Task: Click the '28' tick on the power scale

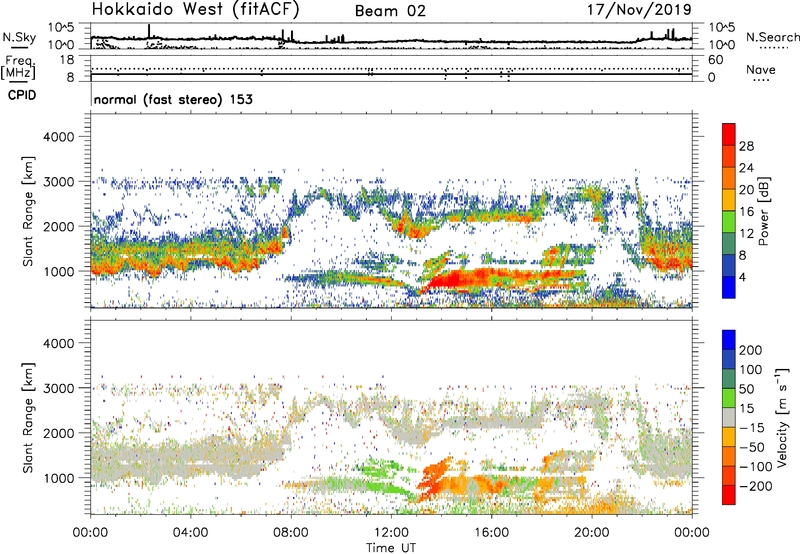Action: coord(746,146)
